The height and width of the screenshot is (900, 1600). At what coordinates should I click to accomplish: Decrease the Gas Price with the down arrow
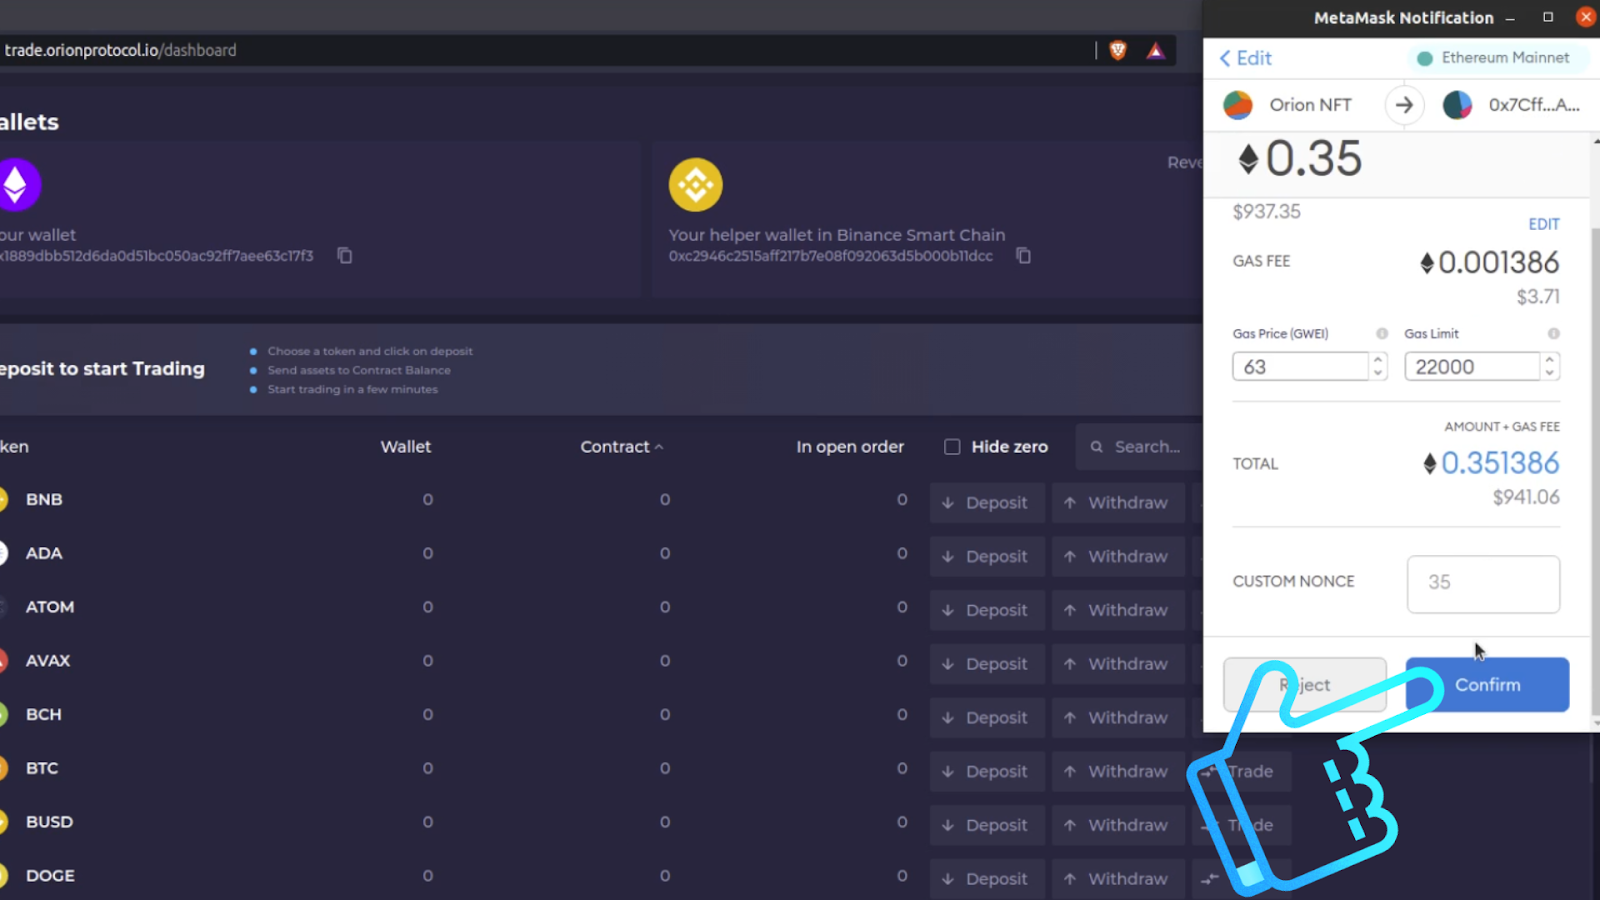tap(1378, 373)
